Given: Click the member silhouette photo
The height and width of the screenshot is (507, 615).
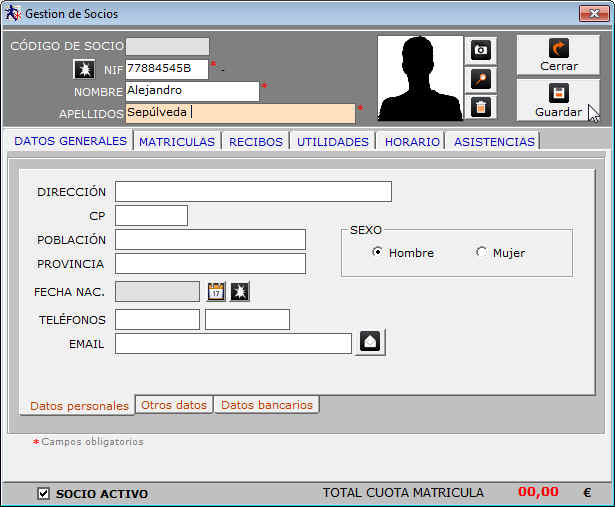Looking at the screenshot, I should click(x=420, y=78).
